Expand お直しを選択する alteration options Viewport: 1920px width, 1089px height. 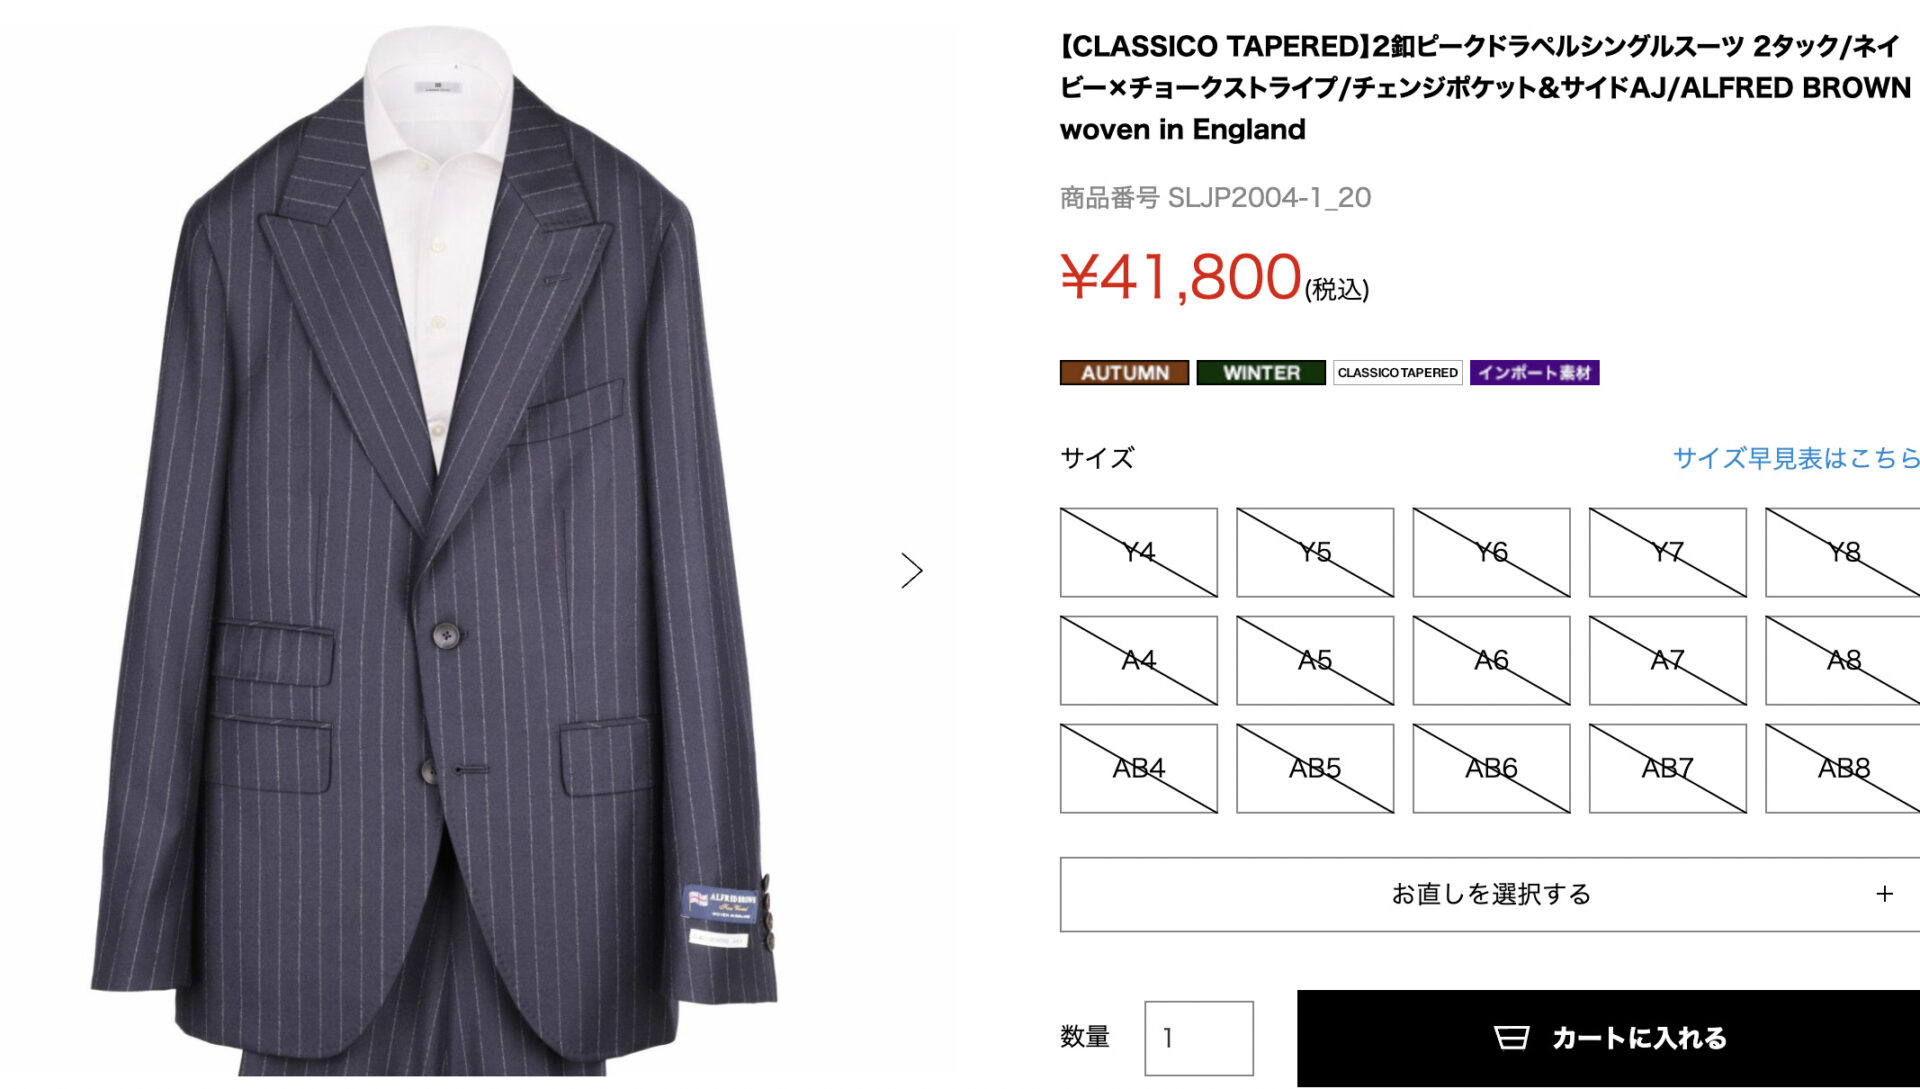coord(1490,894)
